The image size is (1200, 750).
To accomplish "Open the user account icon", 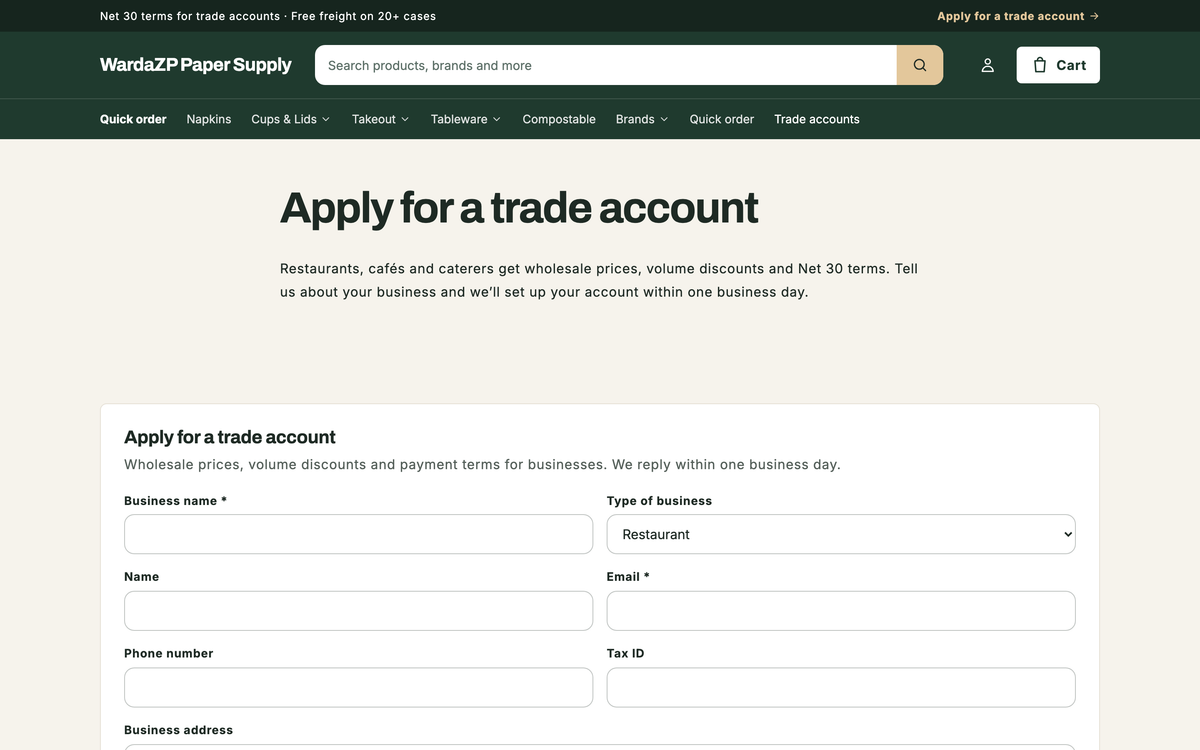I will pyautogui.click(x=987, y=65).
